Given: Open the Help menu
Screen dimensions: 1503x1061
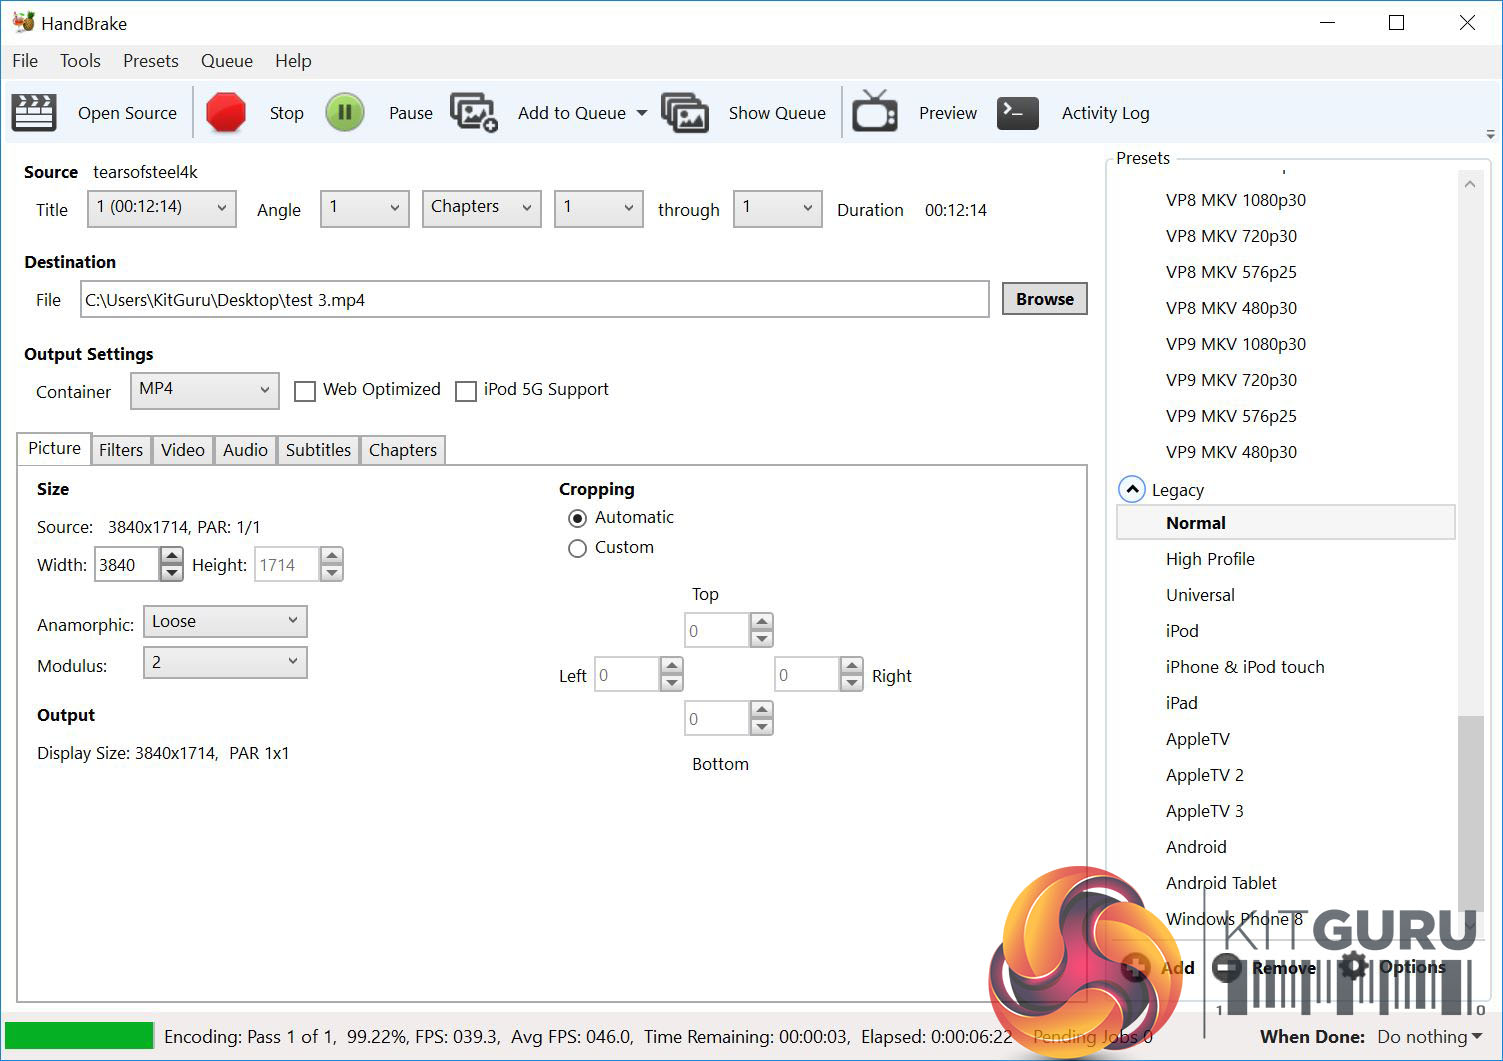Looking at the screenshot, I should coord(293,61).
